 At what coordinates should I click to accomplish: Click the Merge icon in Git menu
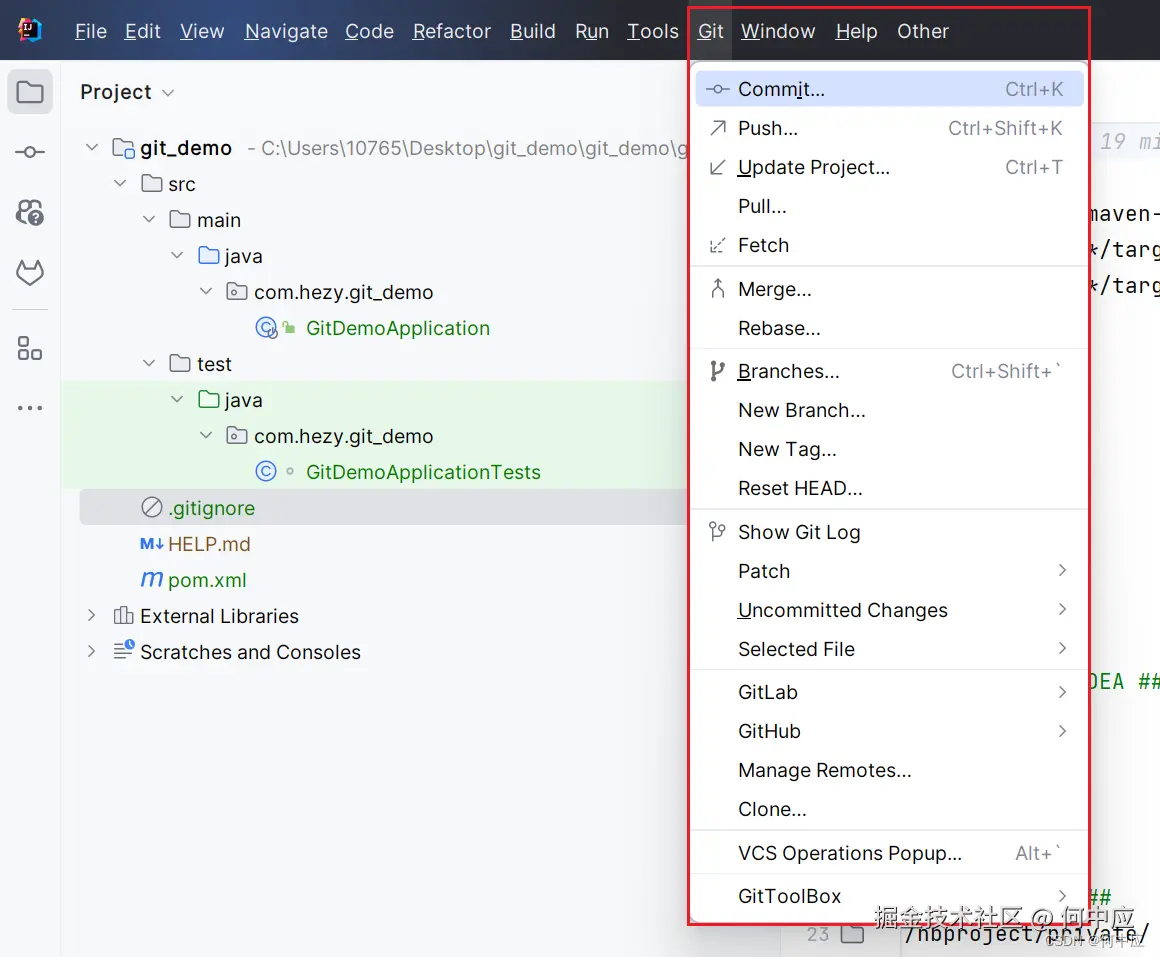point(718,288)
